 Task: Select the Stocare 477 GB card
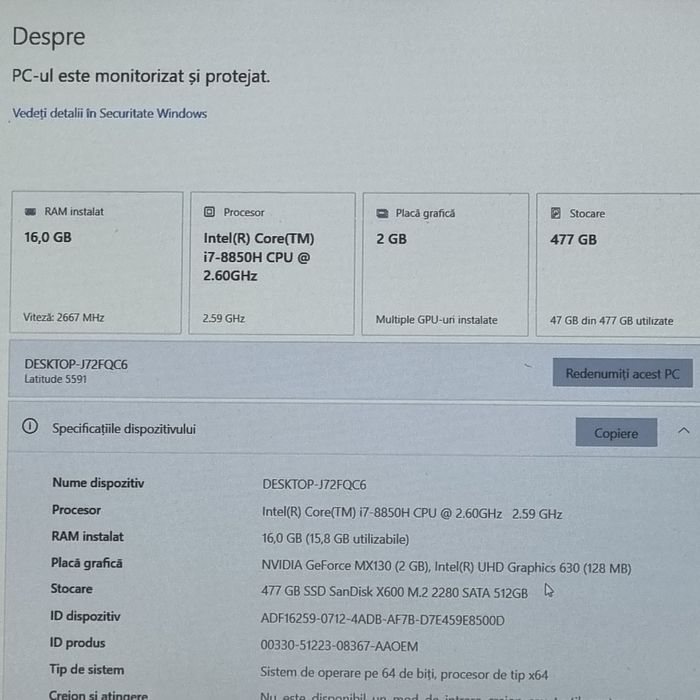[x=618, y=265]
